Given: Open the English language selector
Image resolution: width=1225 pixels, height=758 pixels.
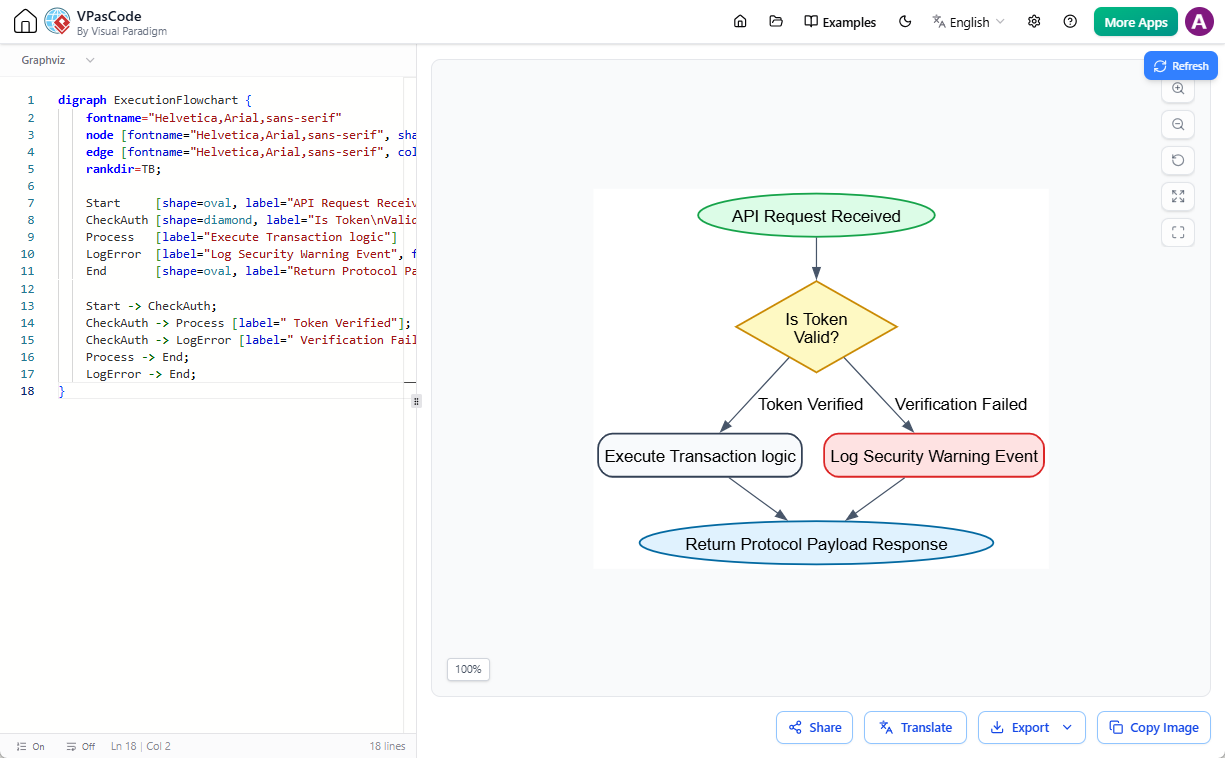Looking at the screenshot, I should tap(968, 22).
